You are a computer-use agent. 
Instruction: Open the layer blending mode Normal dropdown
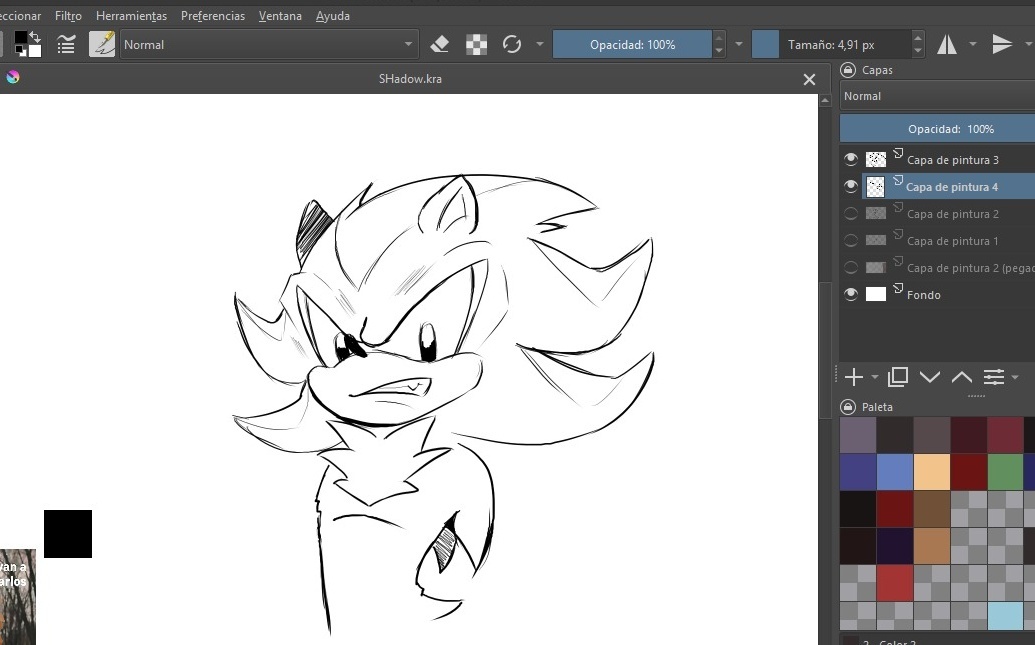(x=937, y=96)
